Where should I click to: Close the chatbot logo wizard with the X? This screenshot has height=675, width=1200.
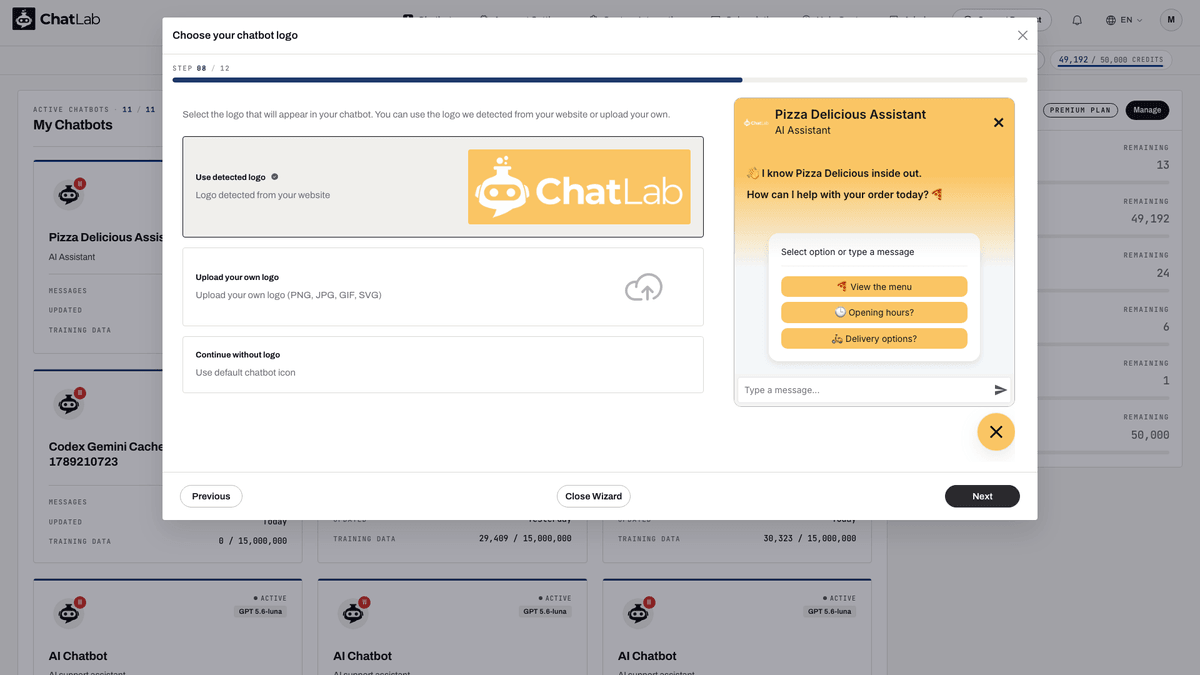(1022, 35)
